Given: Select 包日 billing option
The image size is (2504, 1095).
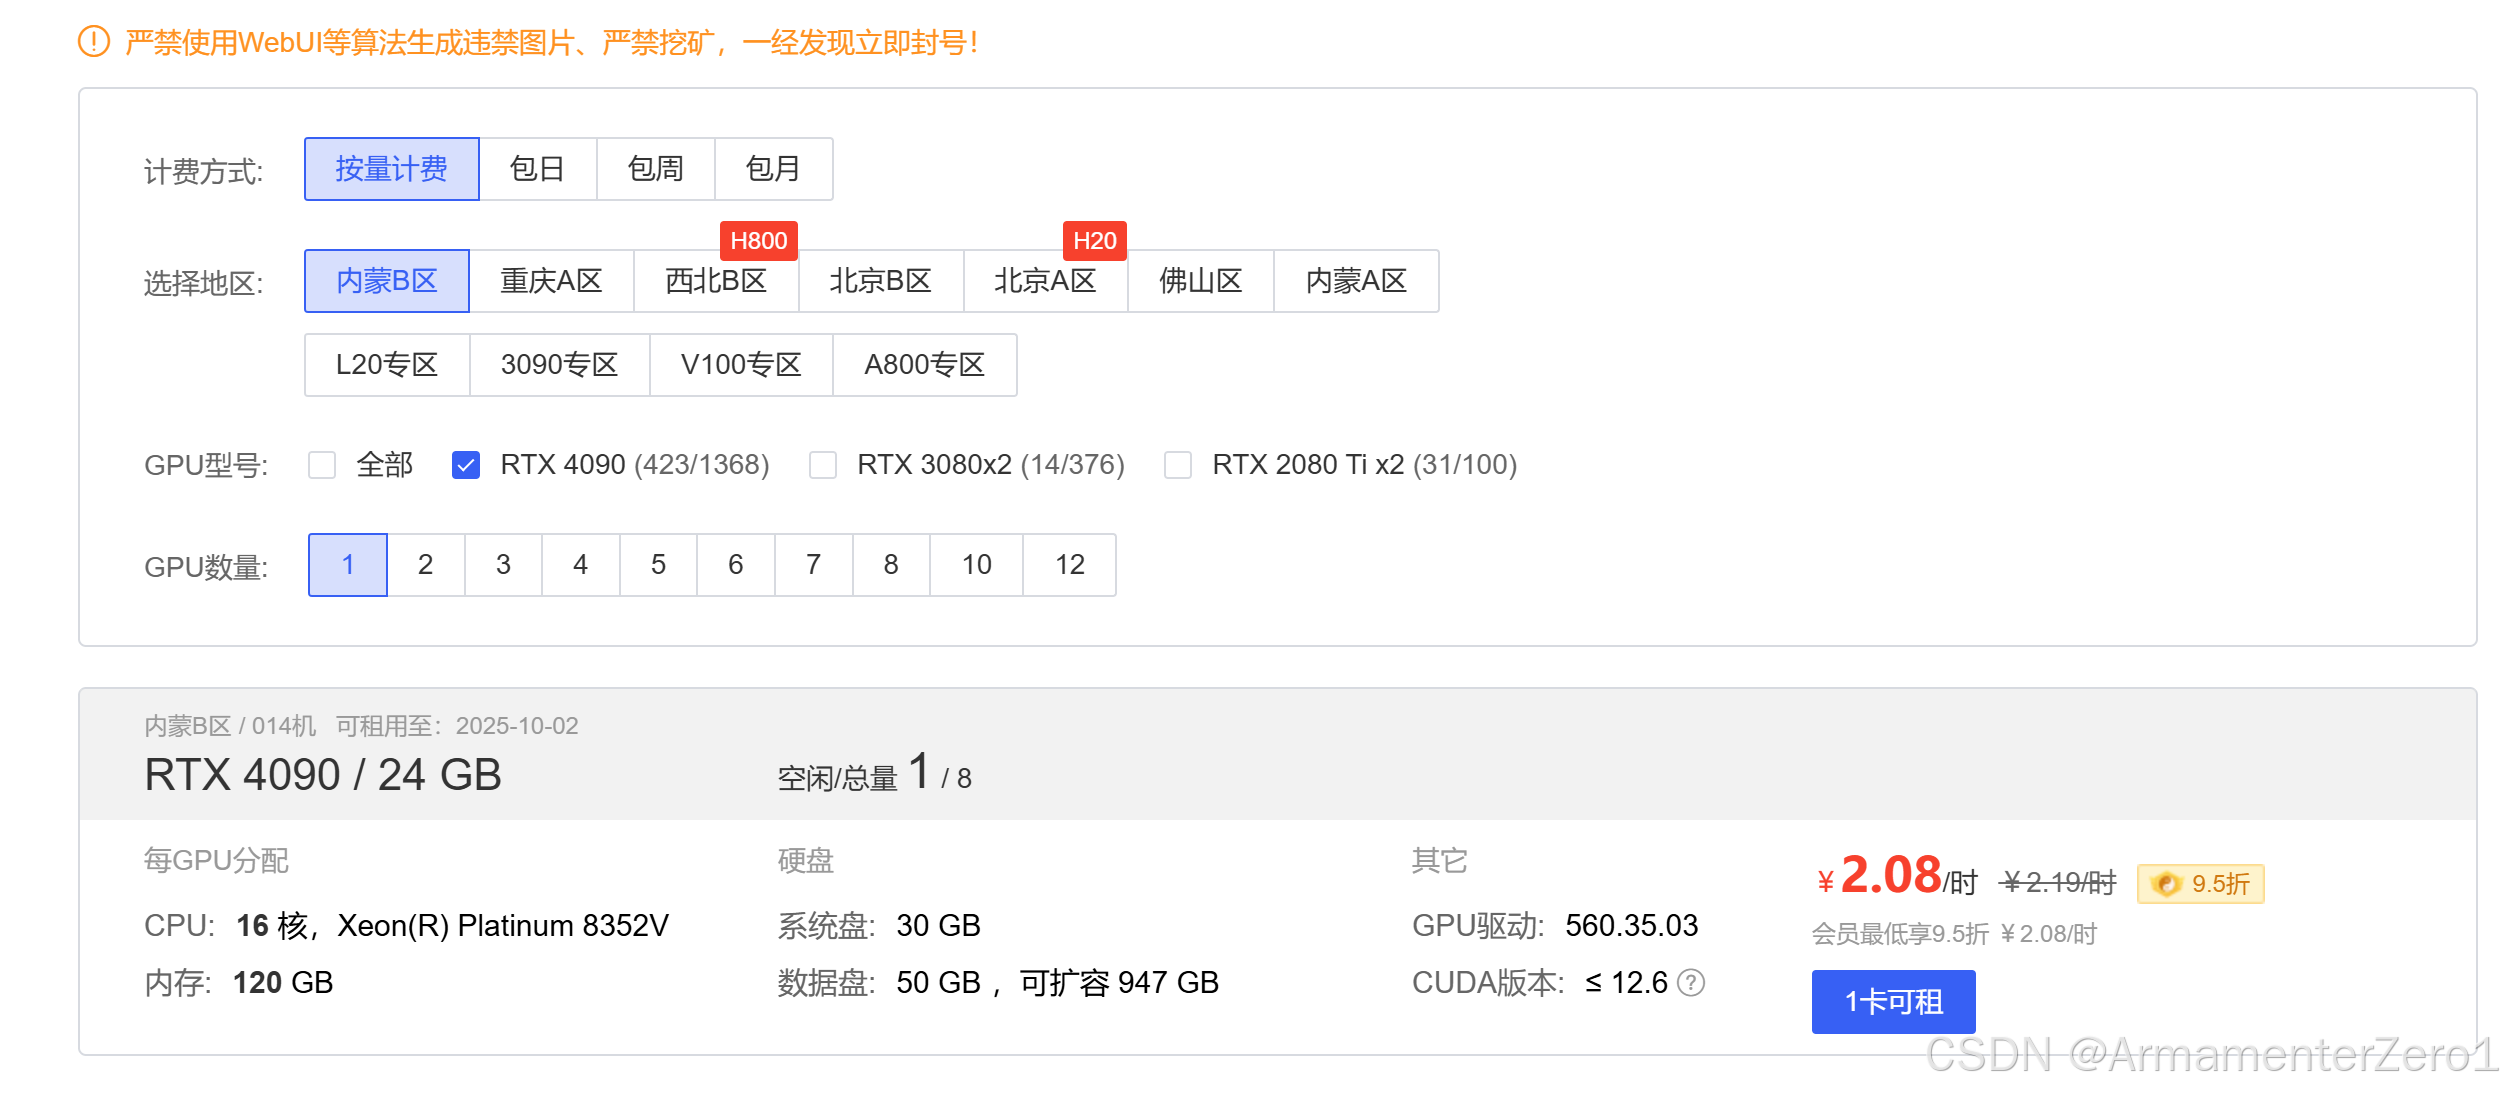Looking at the screenshot, I should [538, 169].
